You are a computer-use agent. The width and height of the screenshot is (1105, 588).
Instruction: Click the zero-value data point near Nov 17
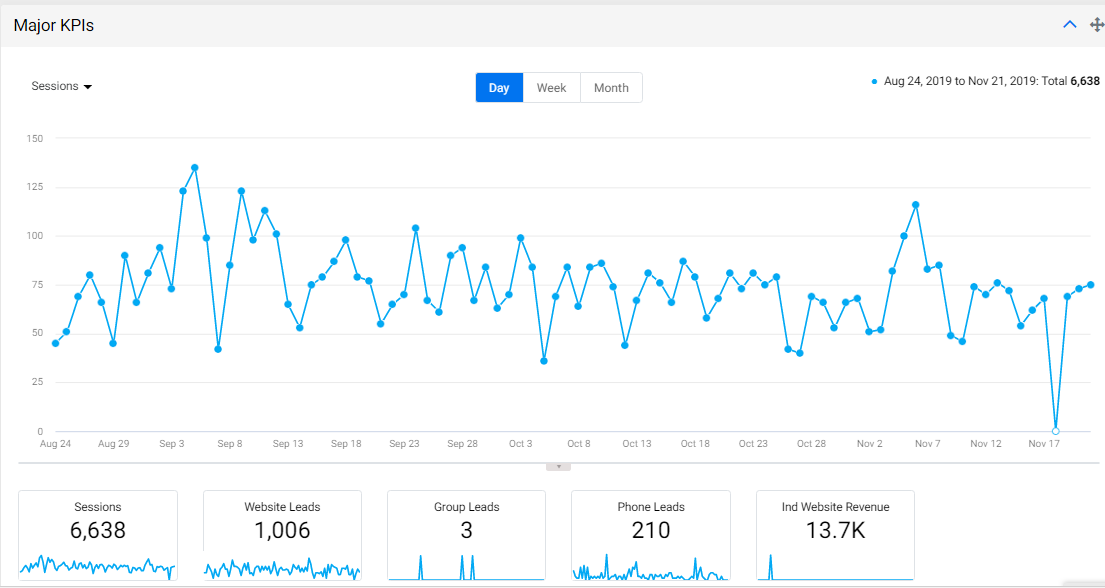tap(1055, 431)
